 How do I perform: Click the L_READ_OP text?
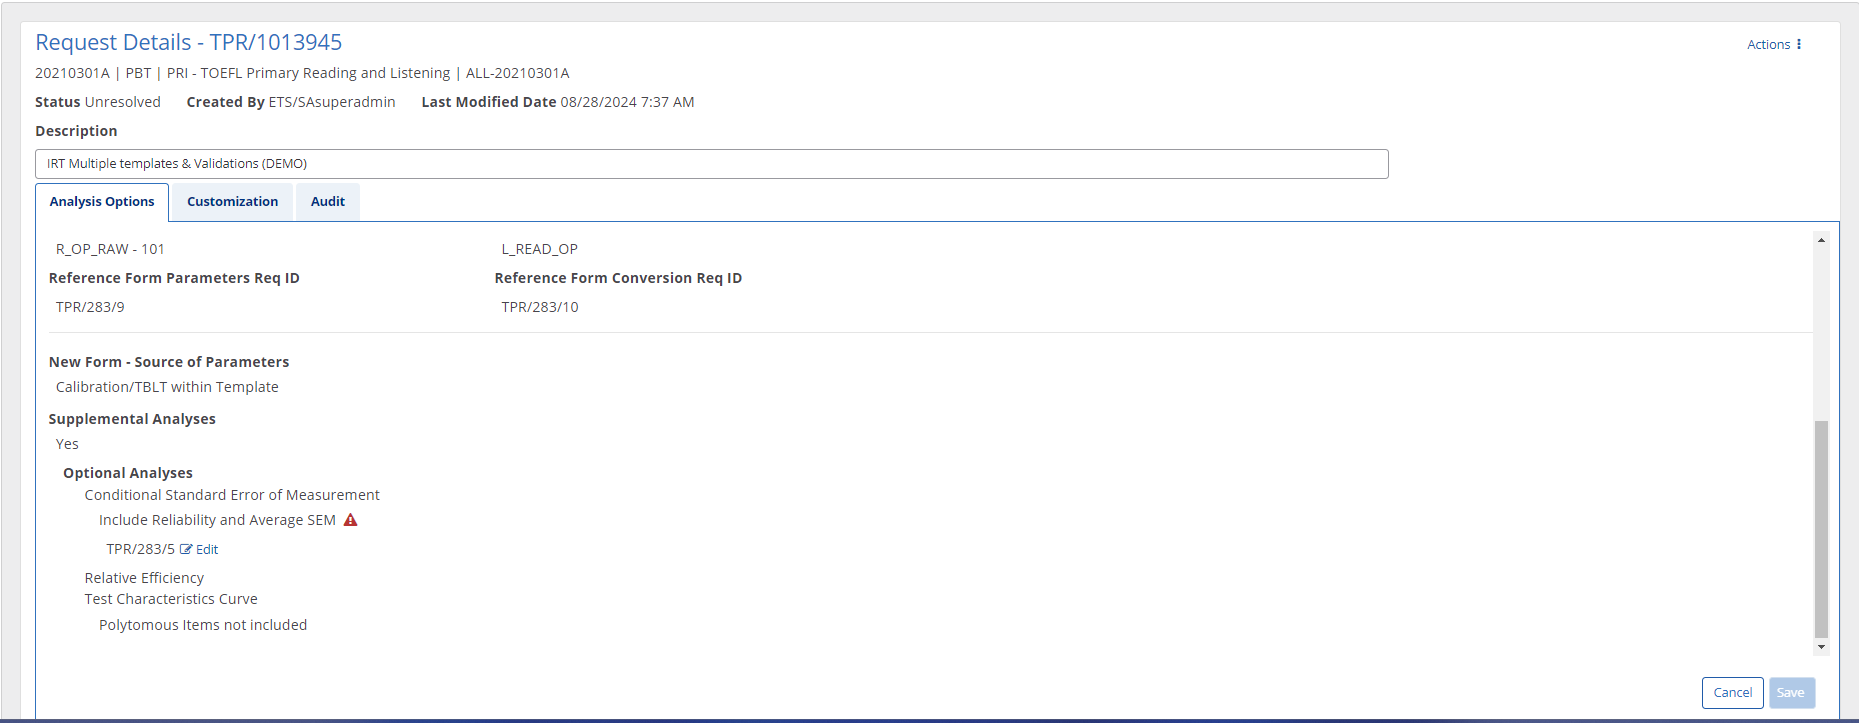tap(540, 249)
